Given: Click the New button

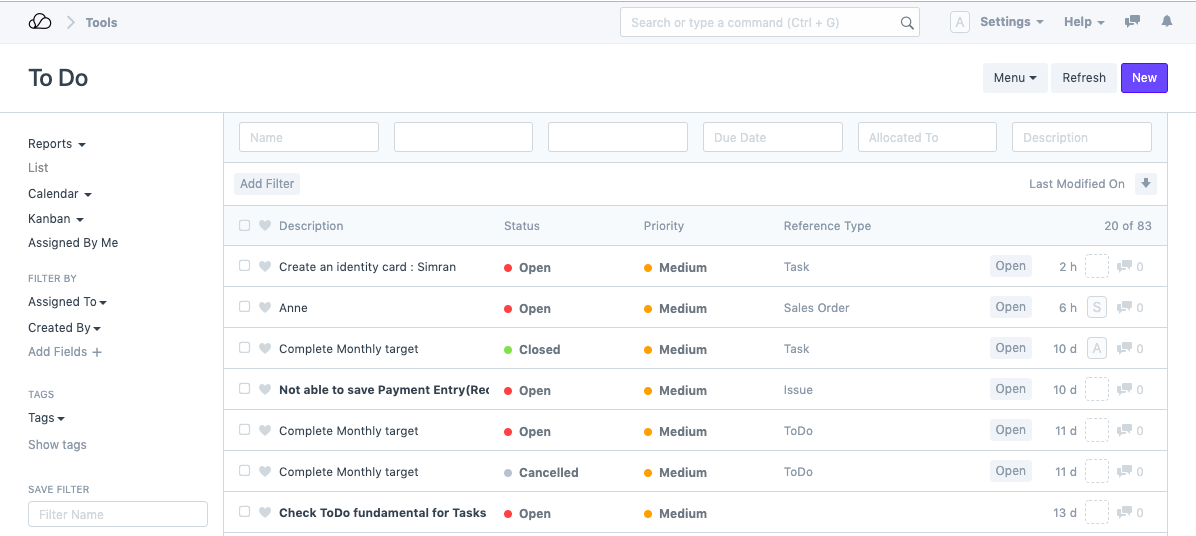Looking at the screenshot, I should 1144,78.
